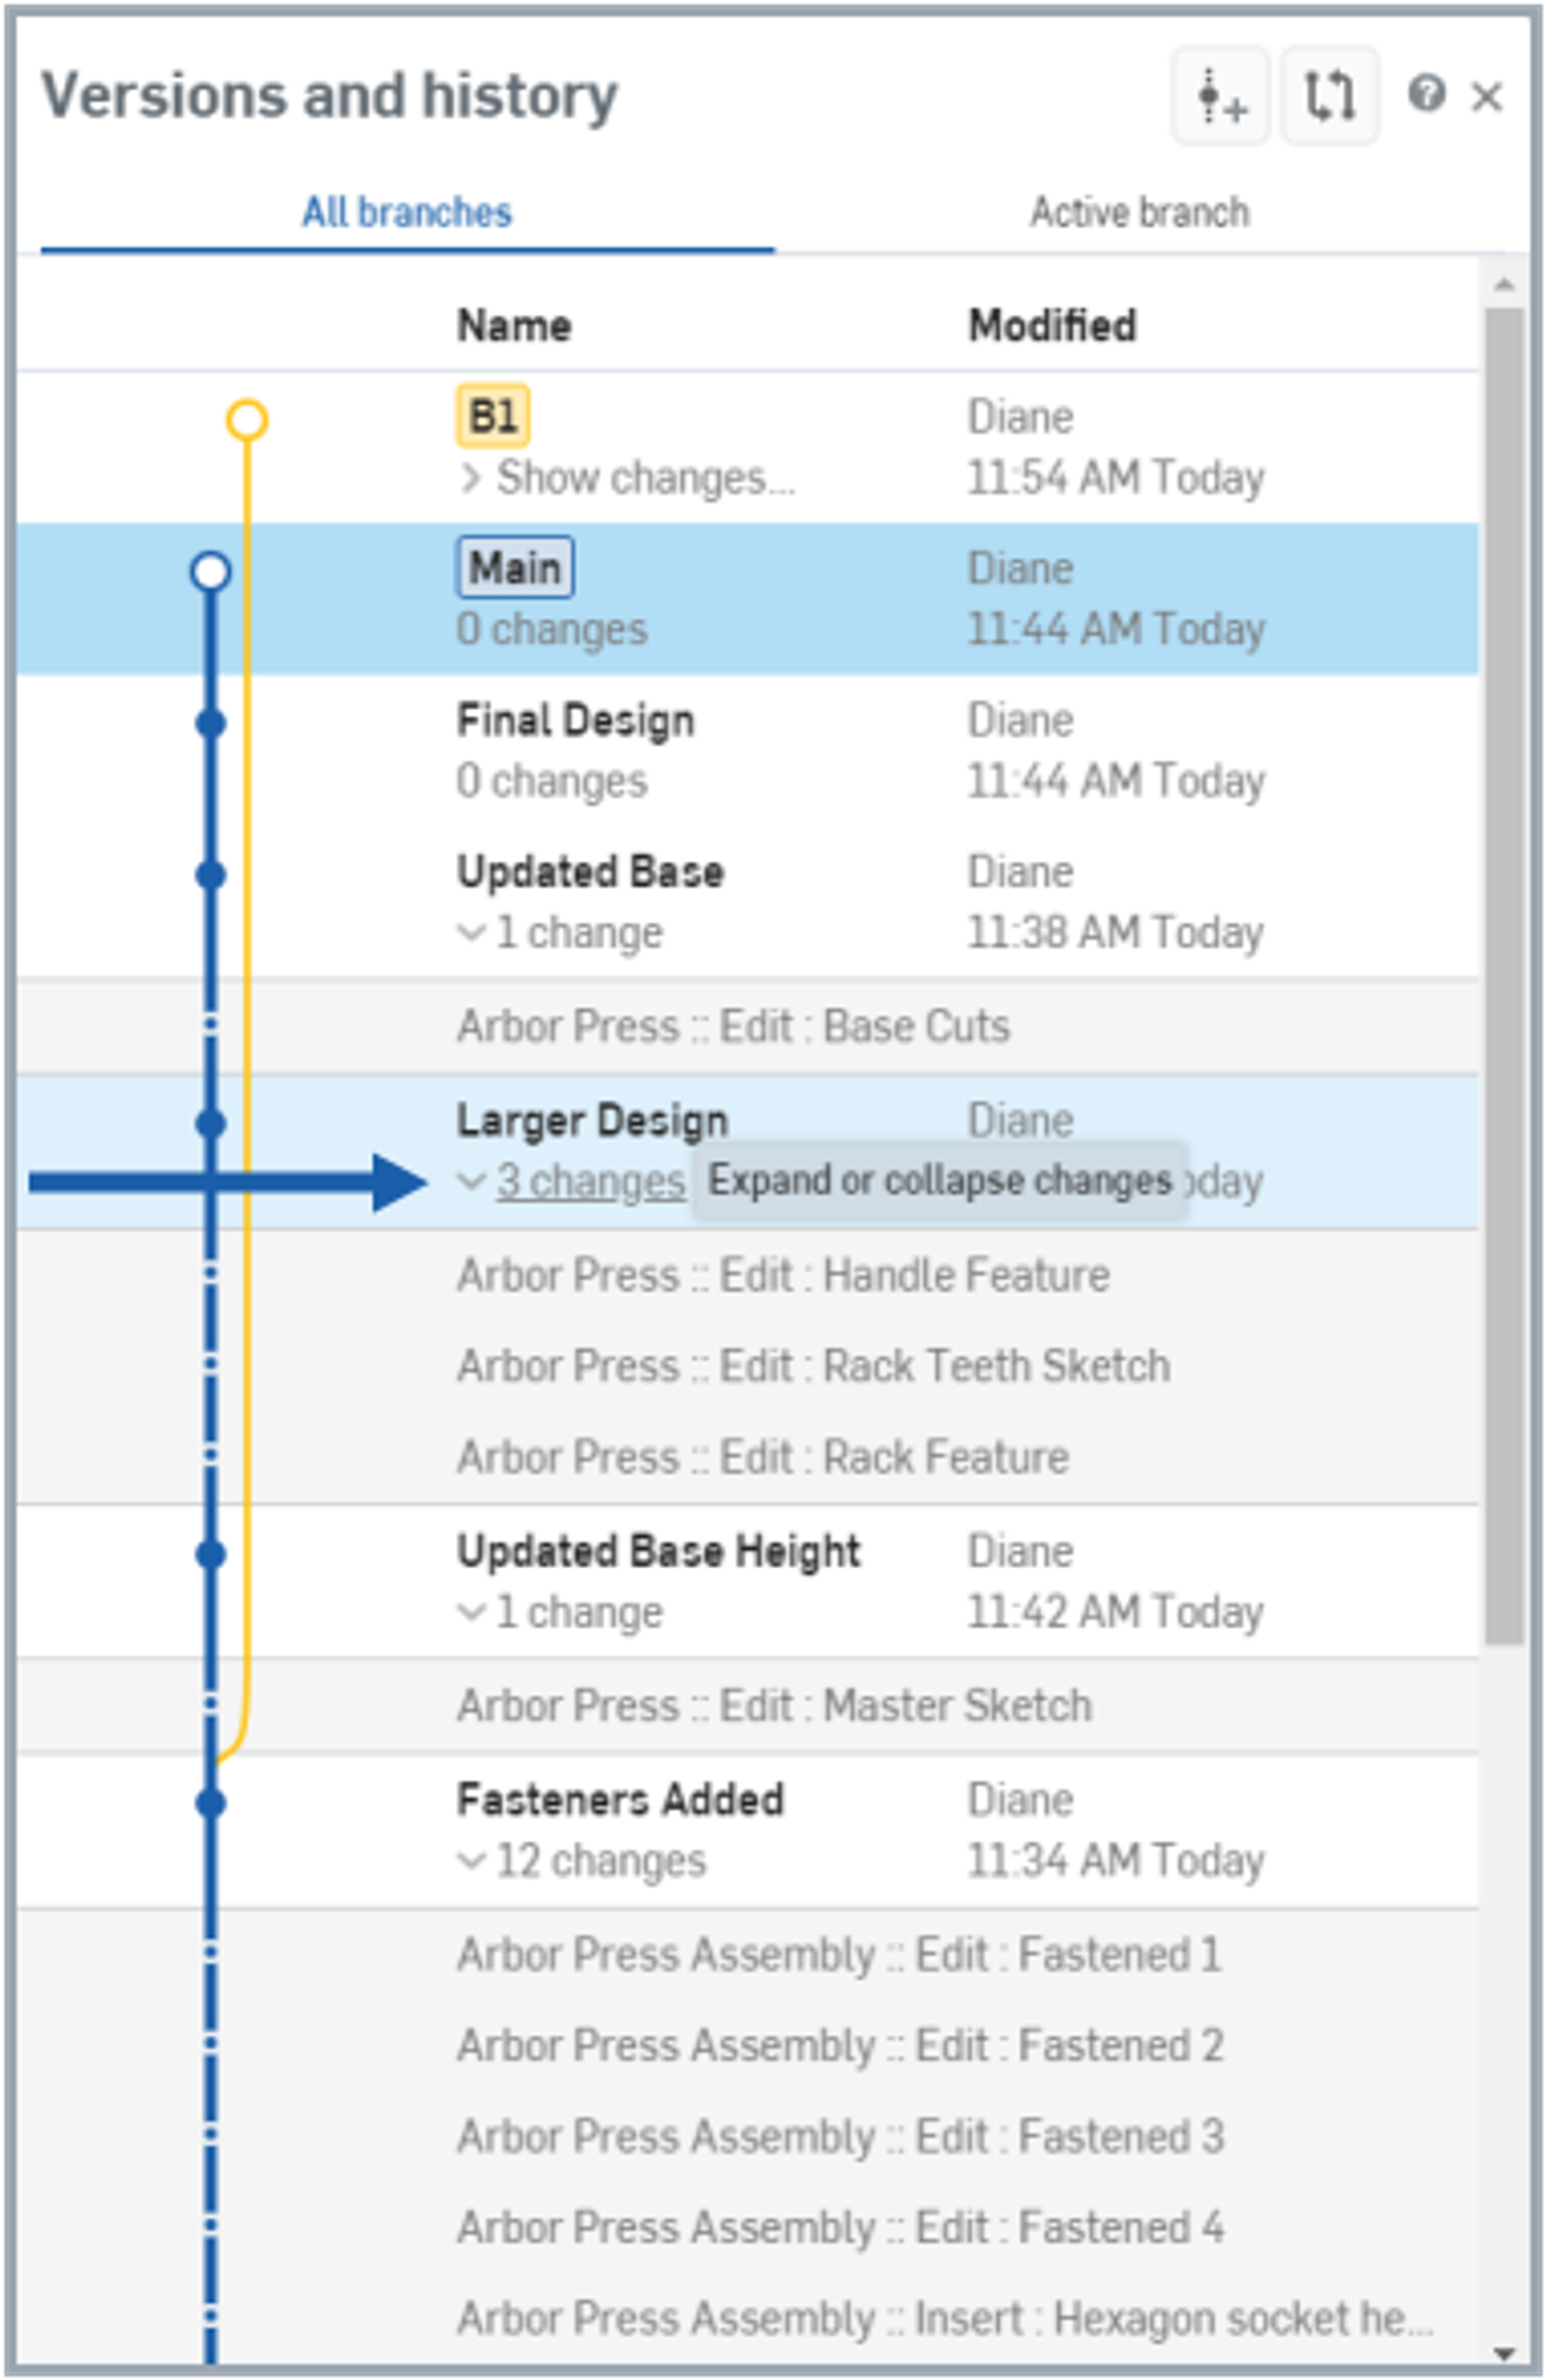Click the branch compare icon in the header
Viewport: 1546px width, 2380px height.
tap(1330, 98)
